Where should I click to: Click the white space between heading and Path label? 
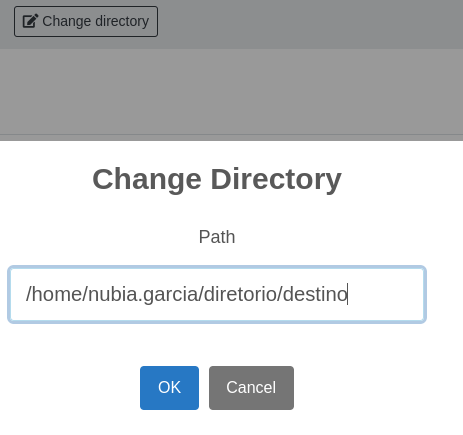(x=217, y=211)
